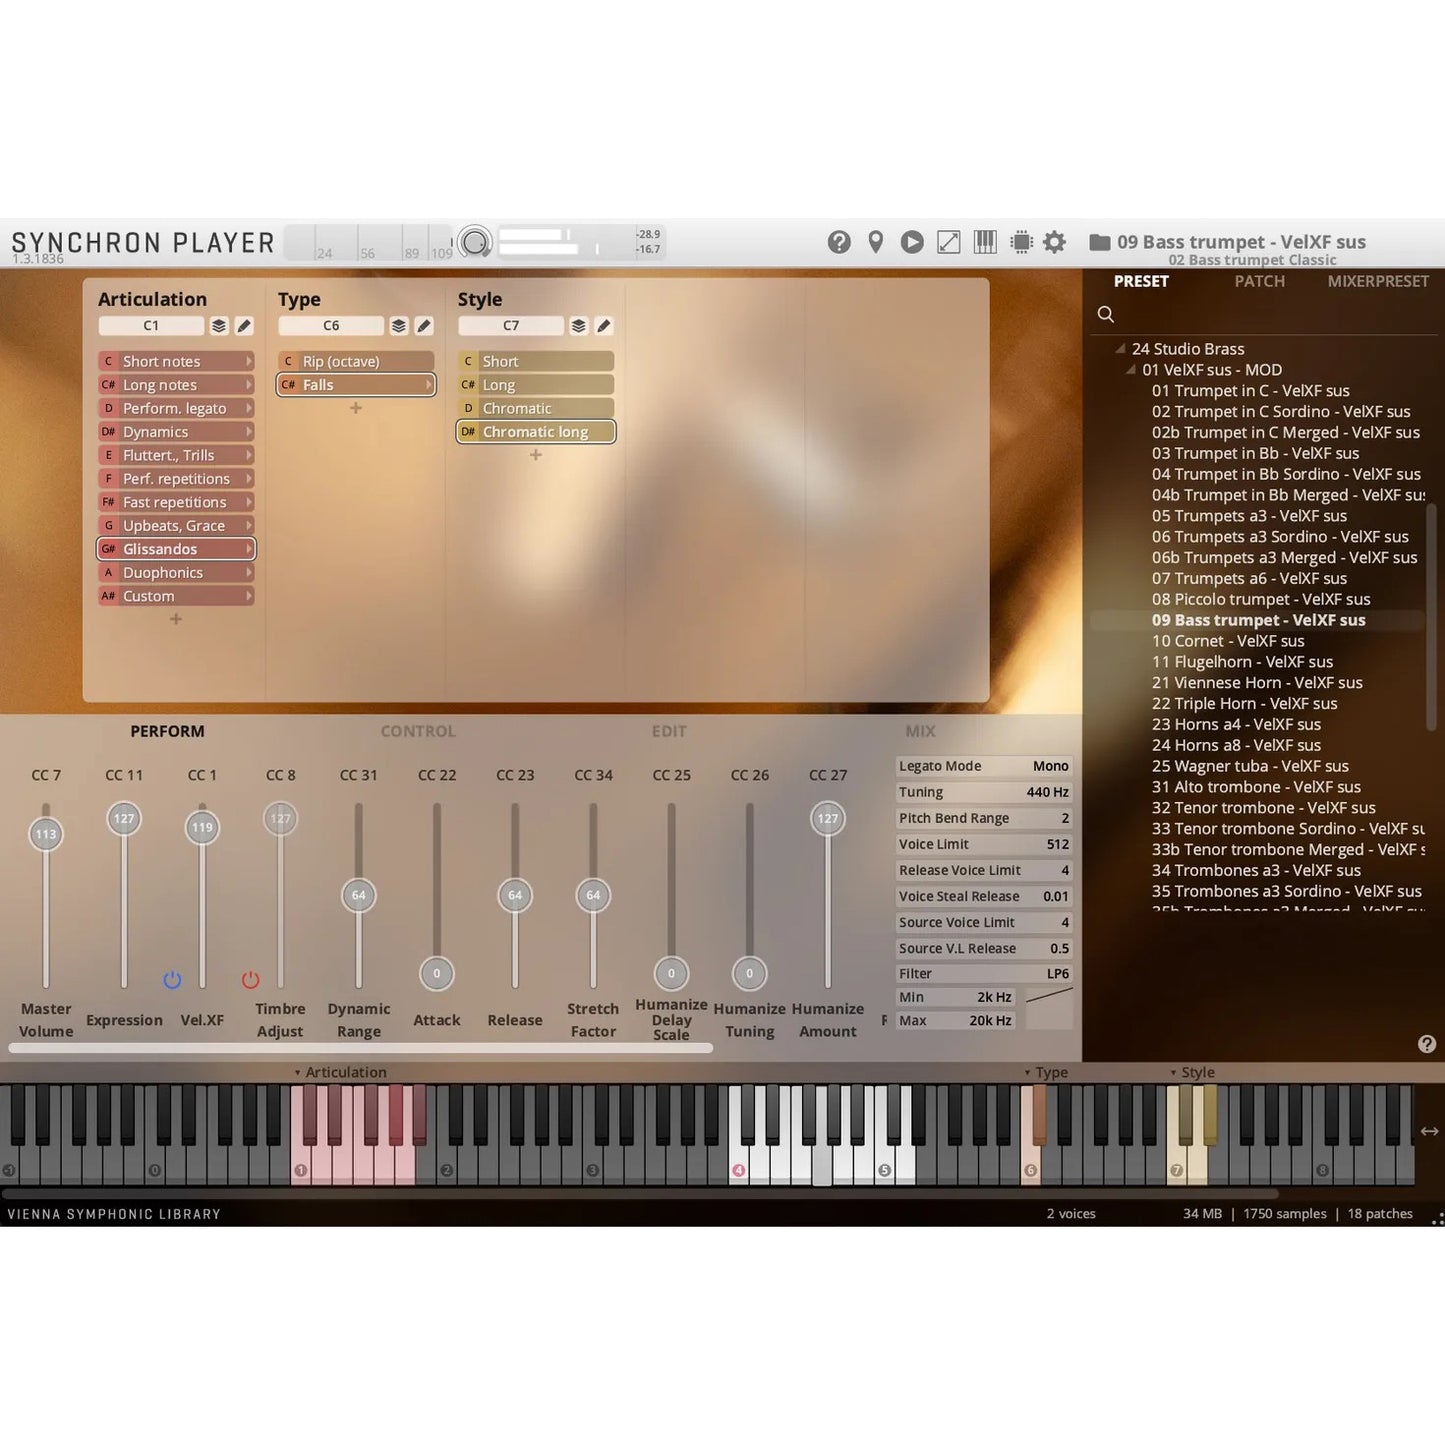
Task: Enable the Timbre Adjust power toggle
Action: tap(250, 980)
